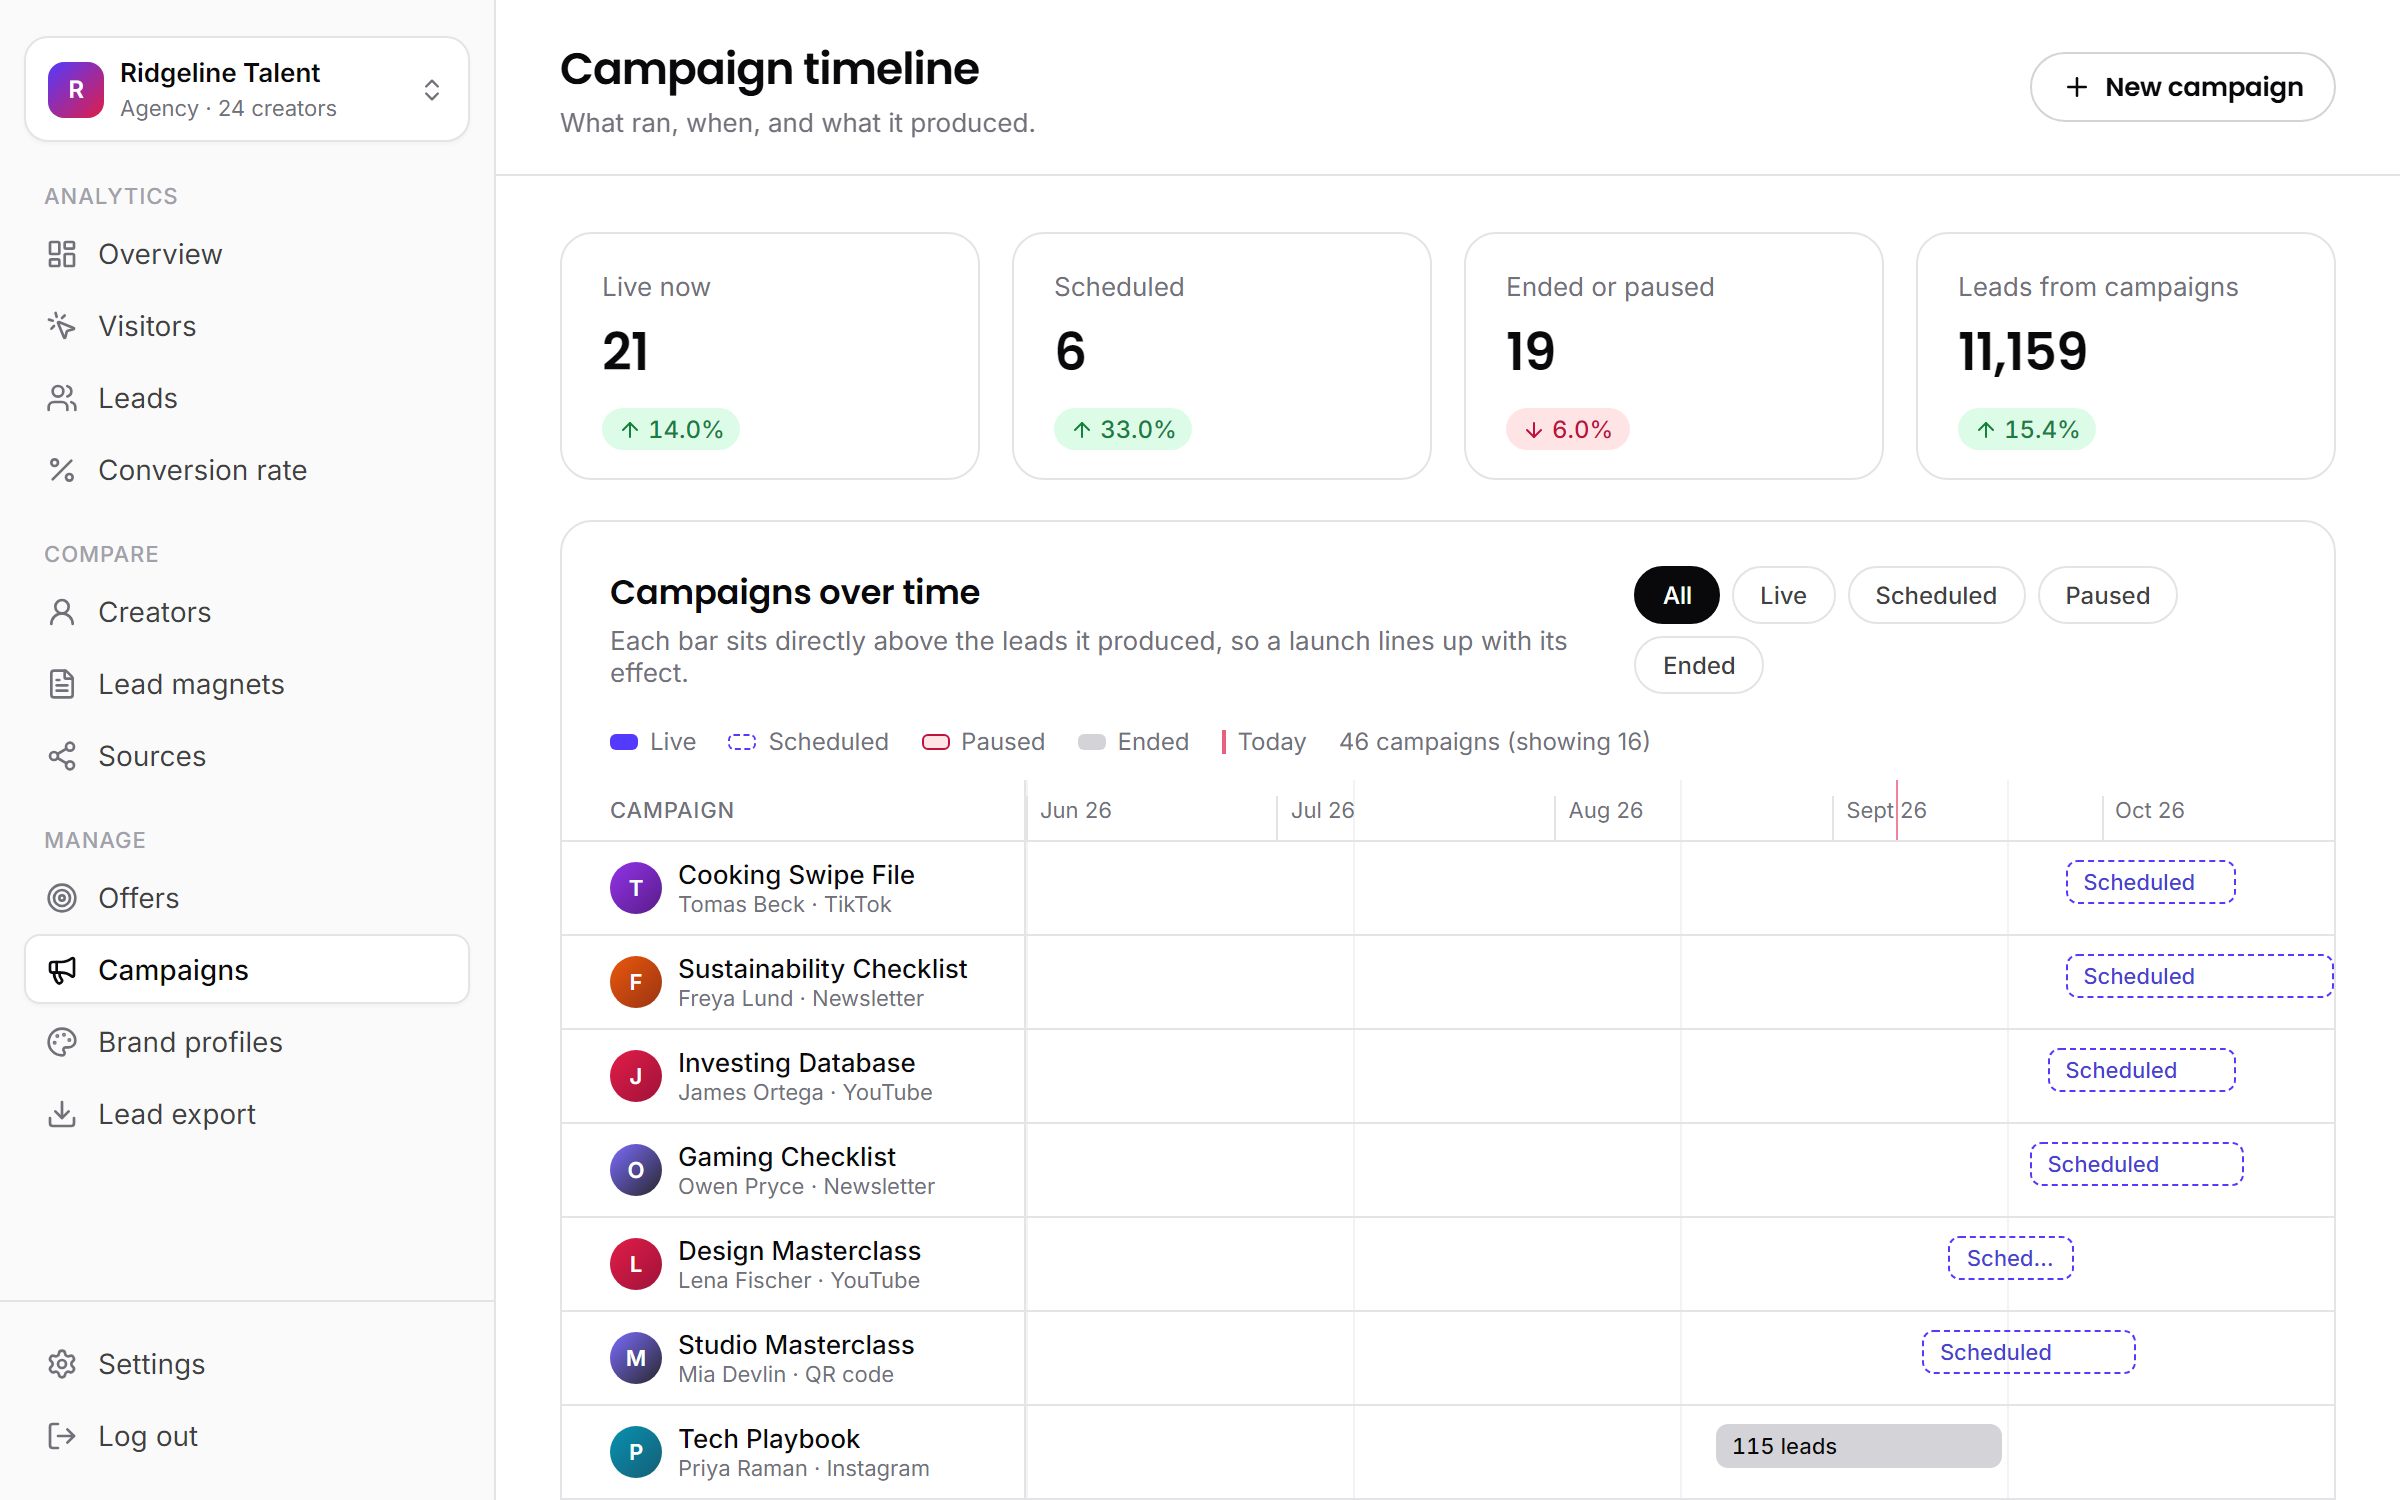This screenshot has width=2400, height=1500.
Task: Click the Sources share icon
Action: click(x=62, y=756)
